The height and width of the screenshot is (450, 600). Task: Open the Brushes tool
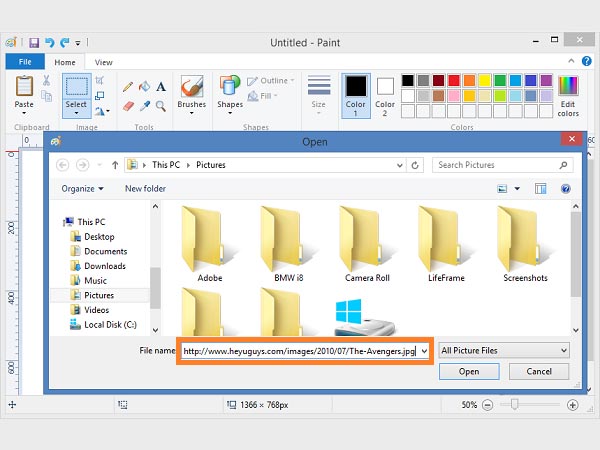tap(192, 91)
